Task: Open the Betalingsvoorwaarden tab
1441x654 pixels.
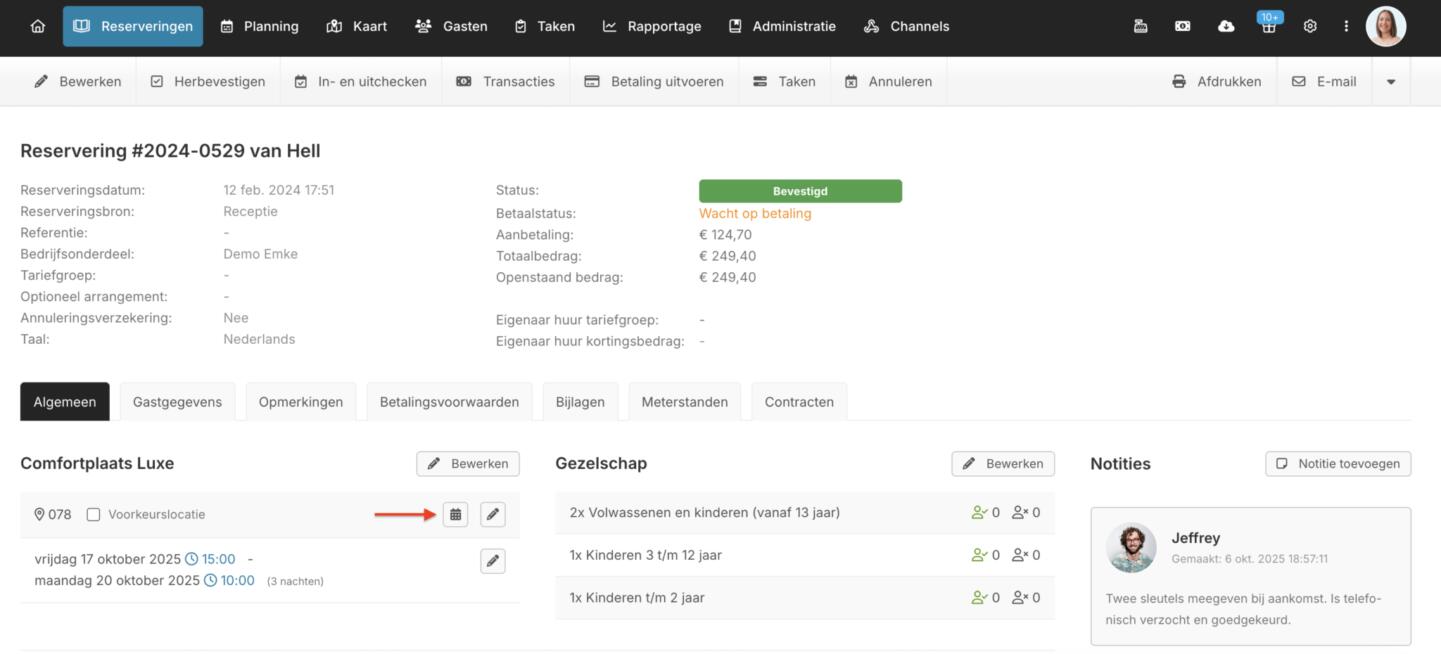Action: click(x=449, y=402)
